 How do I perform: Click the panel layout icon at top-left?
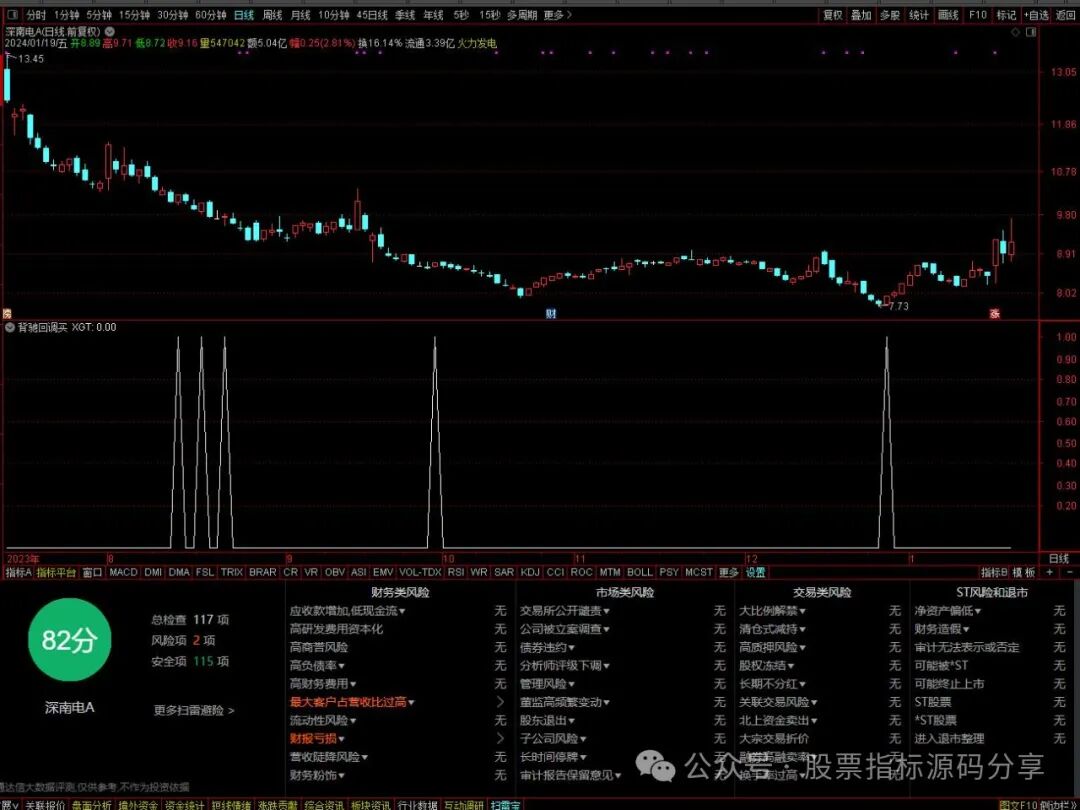[x=11, y=14]
